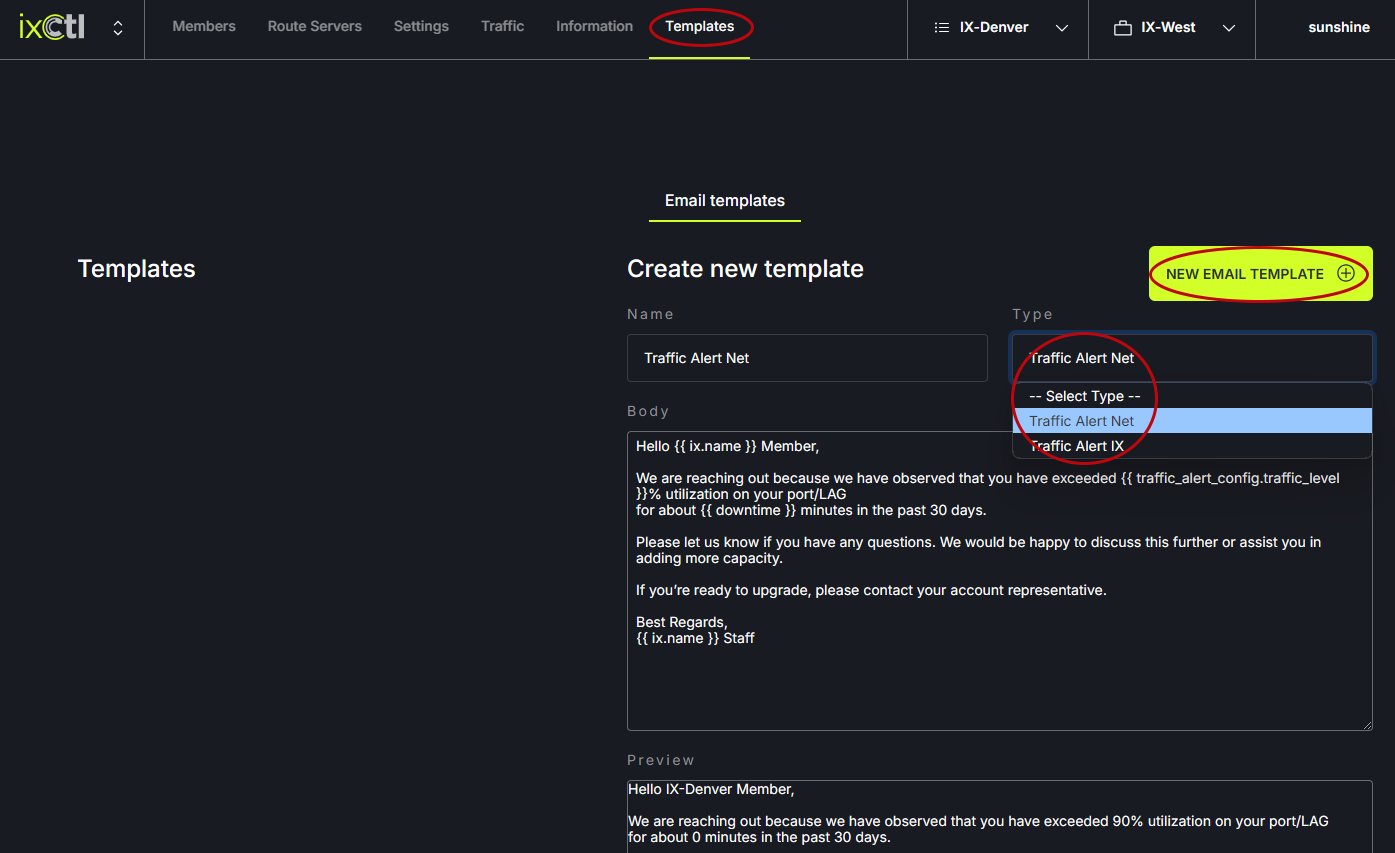Open the switcher arrows beside the ixctl logo
Image resolution: width=1395 pixels, height=853 pixels.
coord(118,28)
